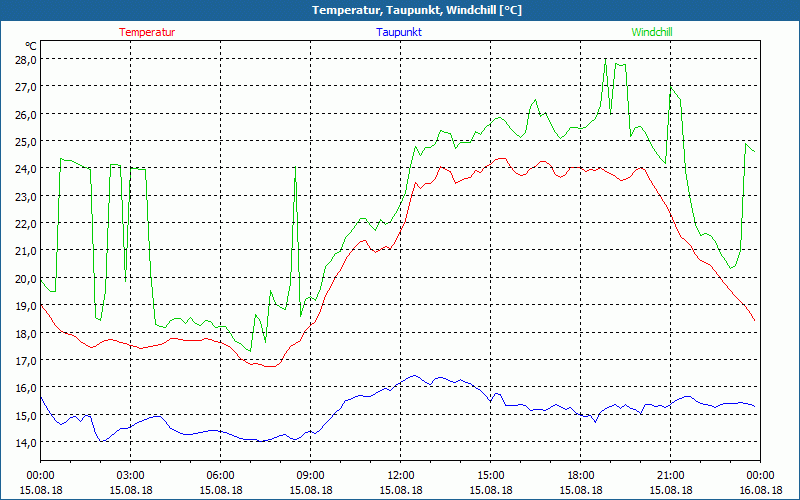Click the 14,0 y-axis value
This screenshot has height=500, width=800.
(x=26, y=442)
